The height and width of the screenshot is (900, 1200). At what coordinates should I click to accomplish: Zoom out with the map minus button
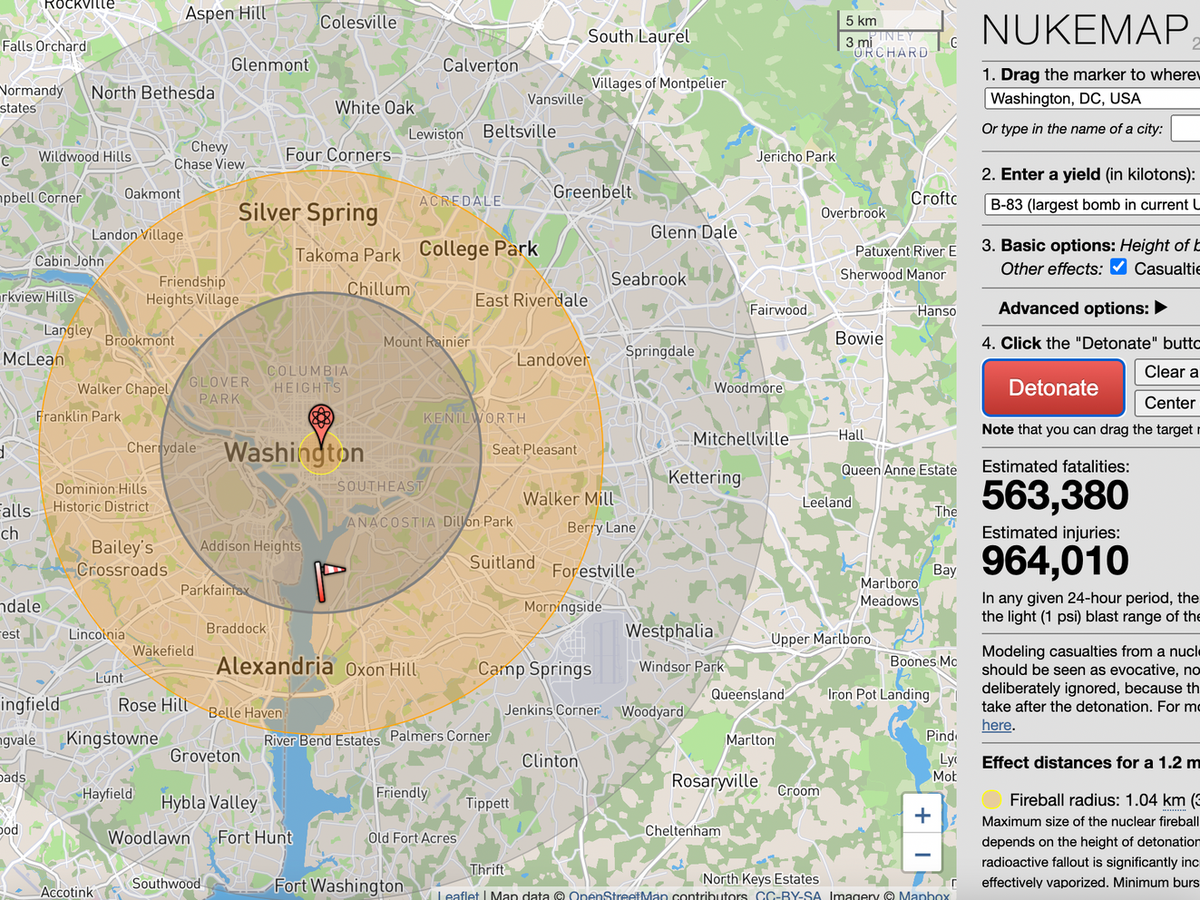[921, 854]
